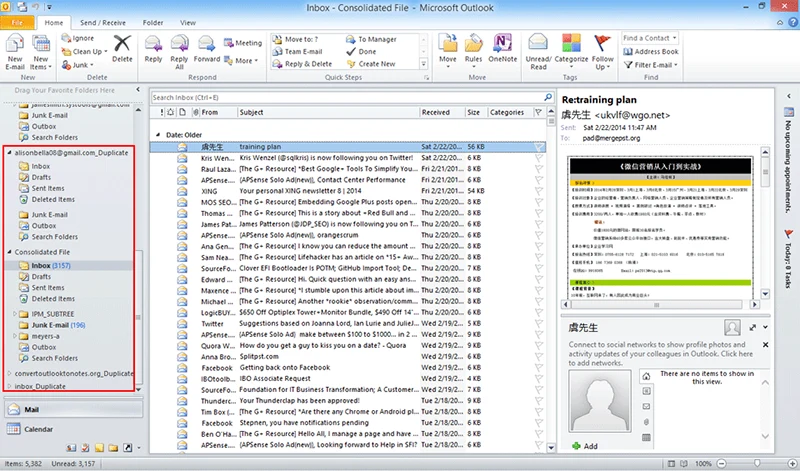Flag the 'Getting back onto Facebook' email
The image size is (800, 471).
(538, 368)
